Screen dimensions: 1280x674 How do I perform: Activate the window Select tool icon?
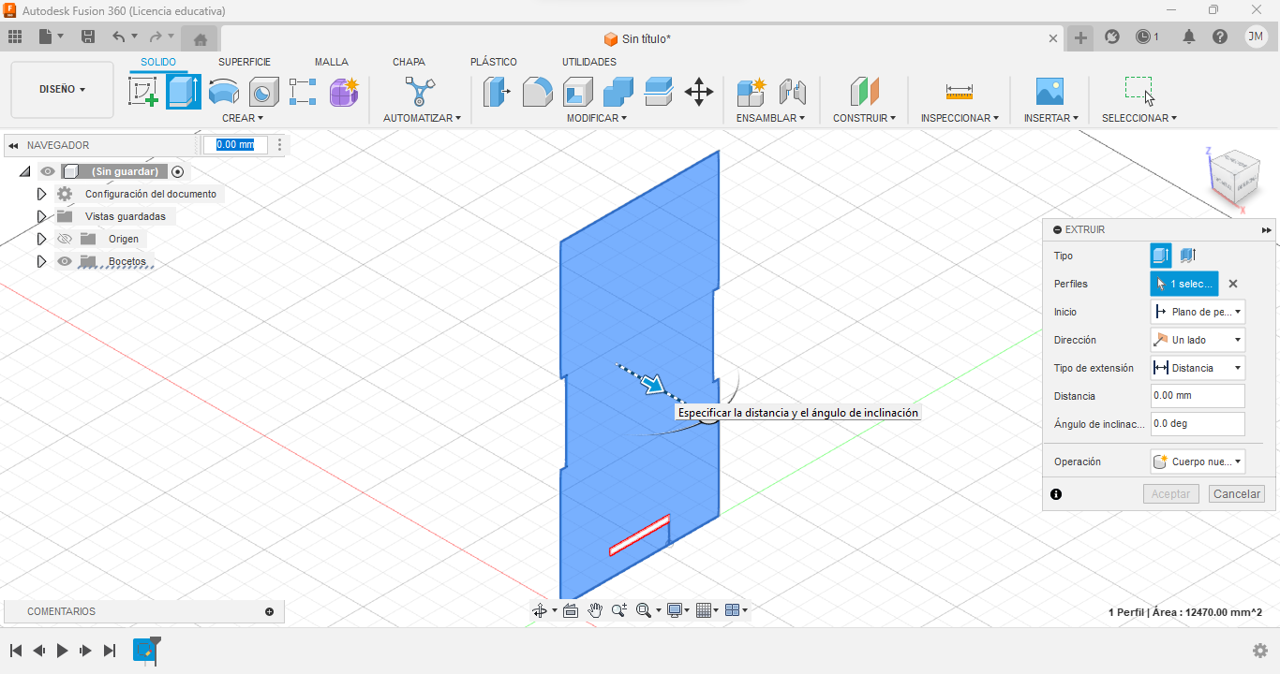point(1139,90)
